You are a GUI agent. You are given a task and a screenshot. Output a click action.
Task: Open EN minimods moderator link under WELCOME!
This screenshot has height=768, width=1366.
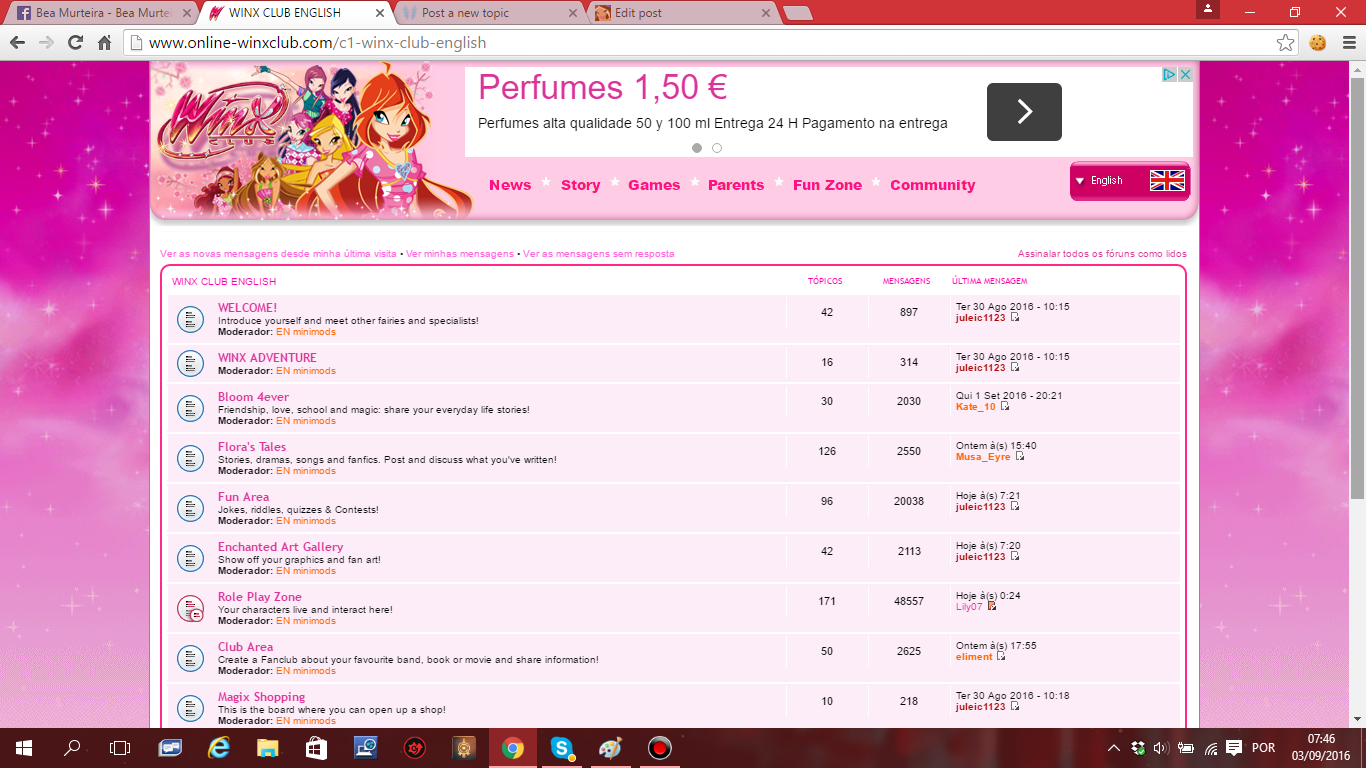click(306, 332)
